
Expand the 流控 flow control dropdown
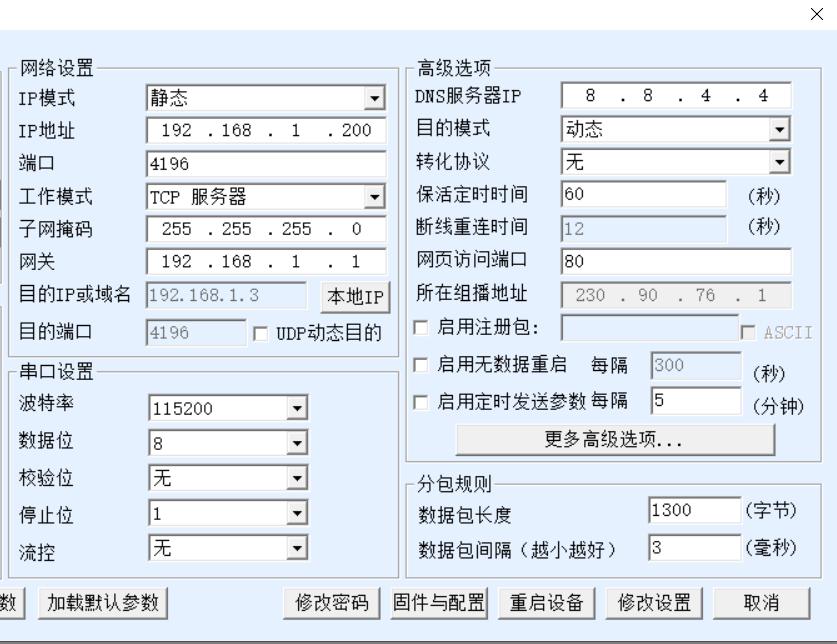pyautogui.click(x=297, y=547)
